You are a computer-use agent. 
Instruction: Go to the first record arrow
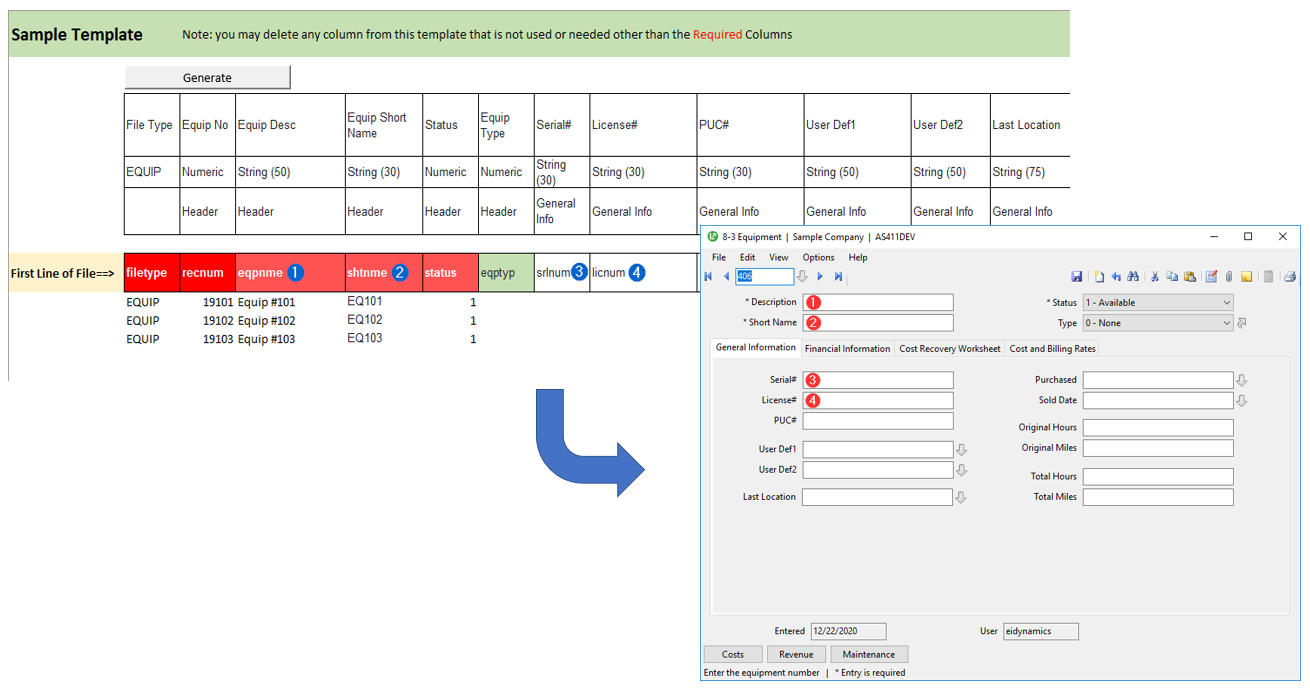point(709,277)
